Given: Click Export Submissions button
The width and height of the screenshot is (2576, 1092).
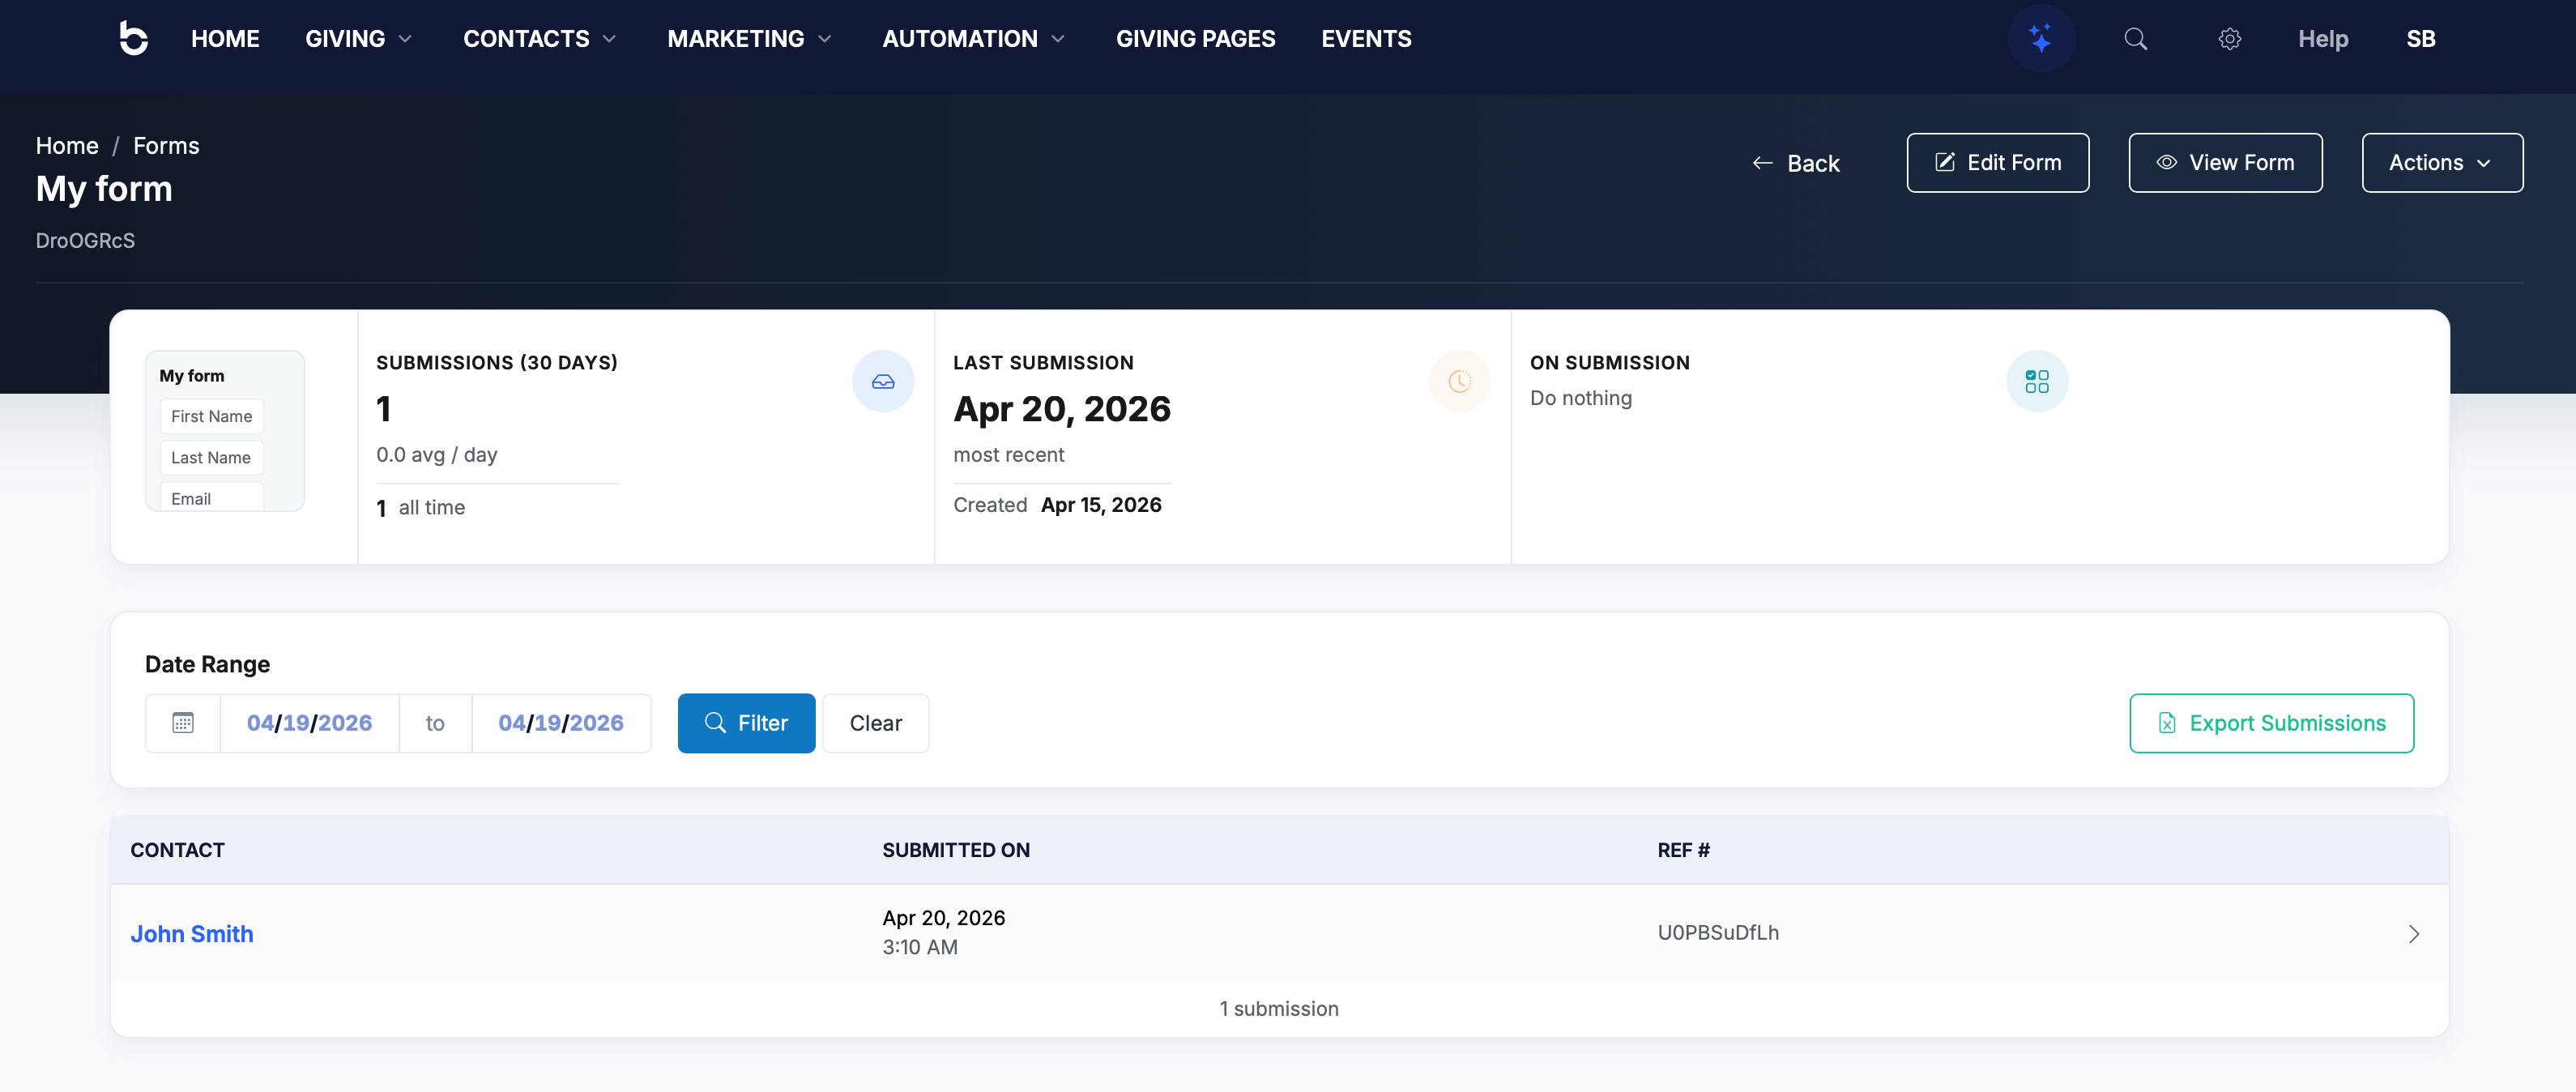Looking at the screenshot, I should tap(2271, 722).
